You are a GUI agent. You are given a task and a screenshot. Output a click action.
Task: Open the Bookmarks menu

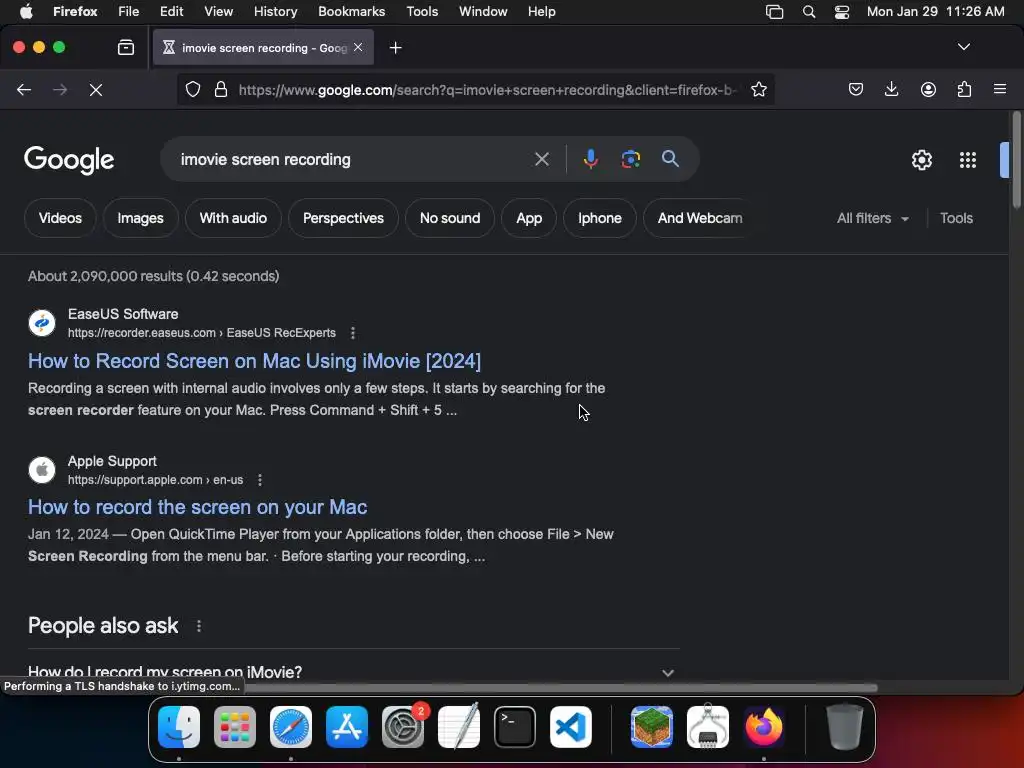click(x=351, y=12)
